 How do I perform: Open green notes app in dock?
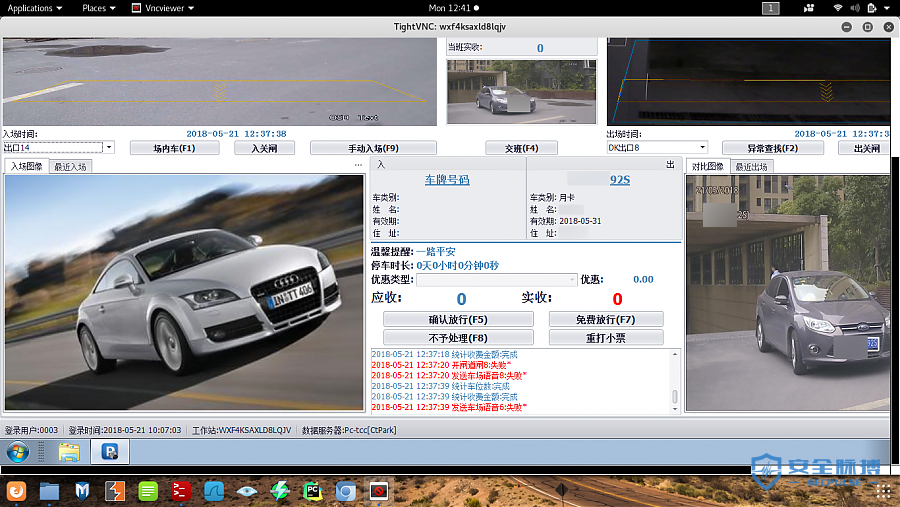point(148,491)
